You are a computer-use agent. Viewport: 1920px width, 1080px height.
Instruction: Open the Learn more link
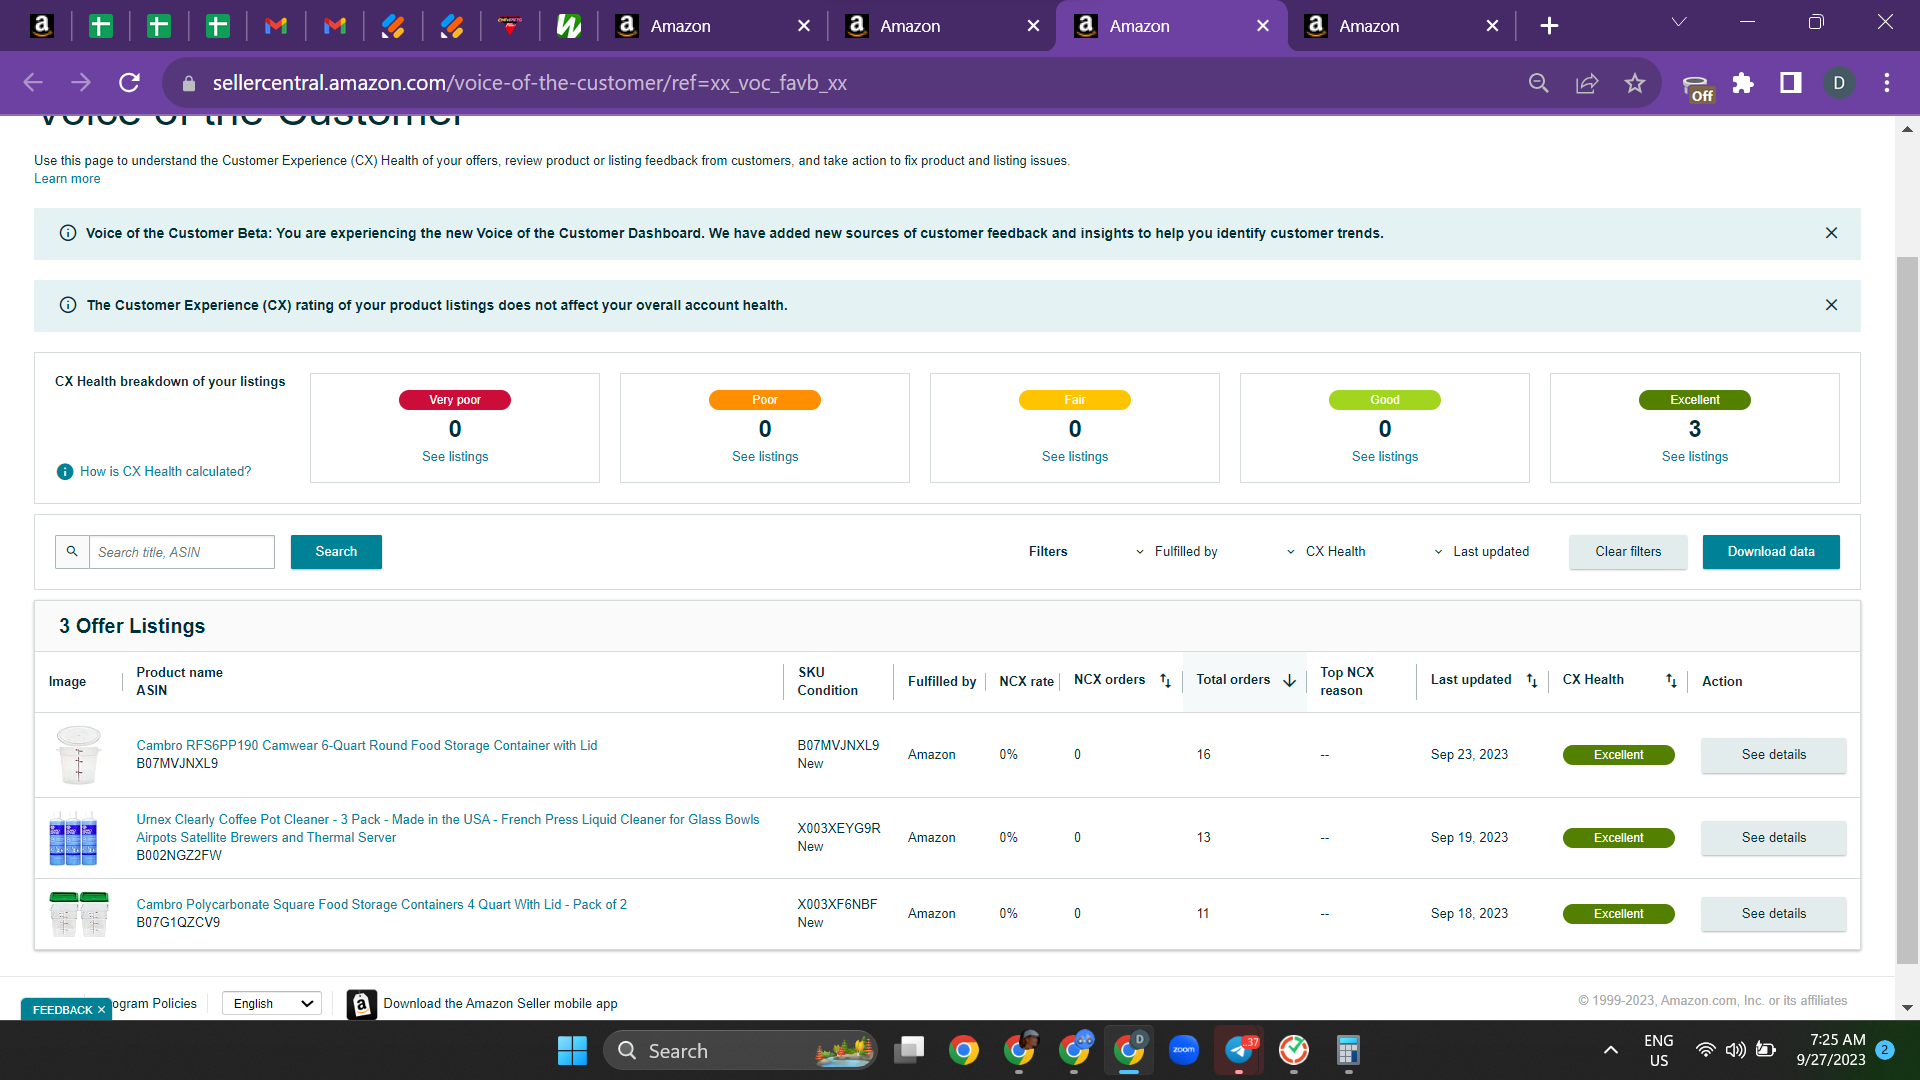(x=67, y=179)
